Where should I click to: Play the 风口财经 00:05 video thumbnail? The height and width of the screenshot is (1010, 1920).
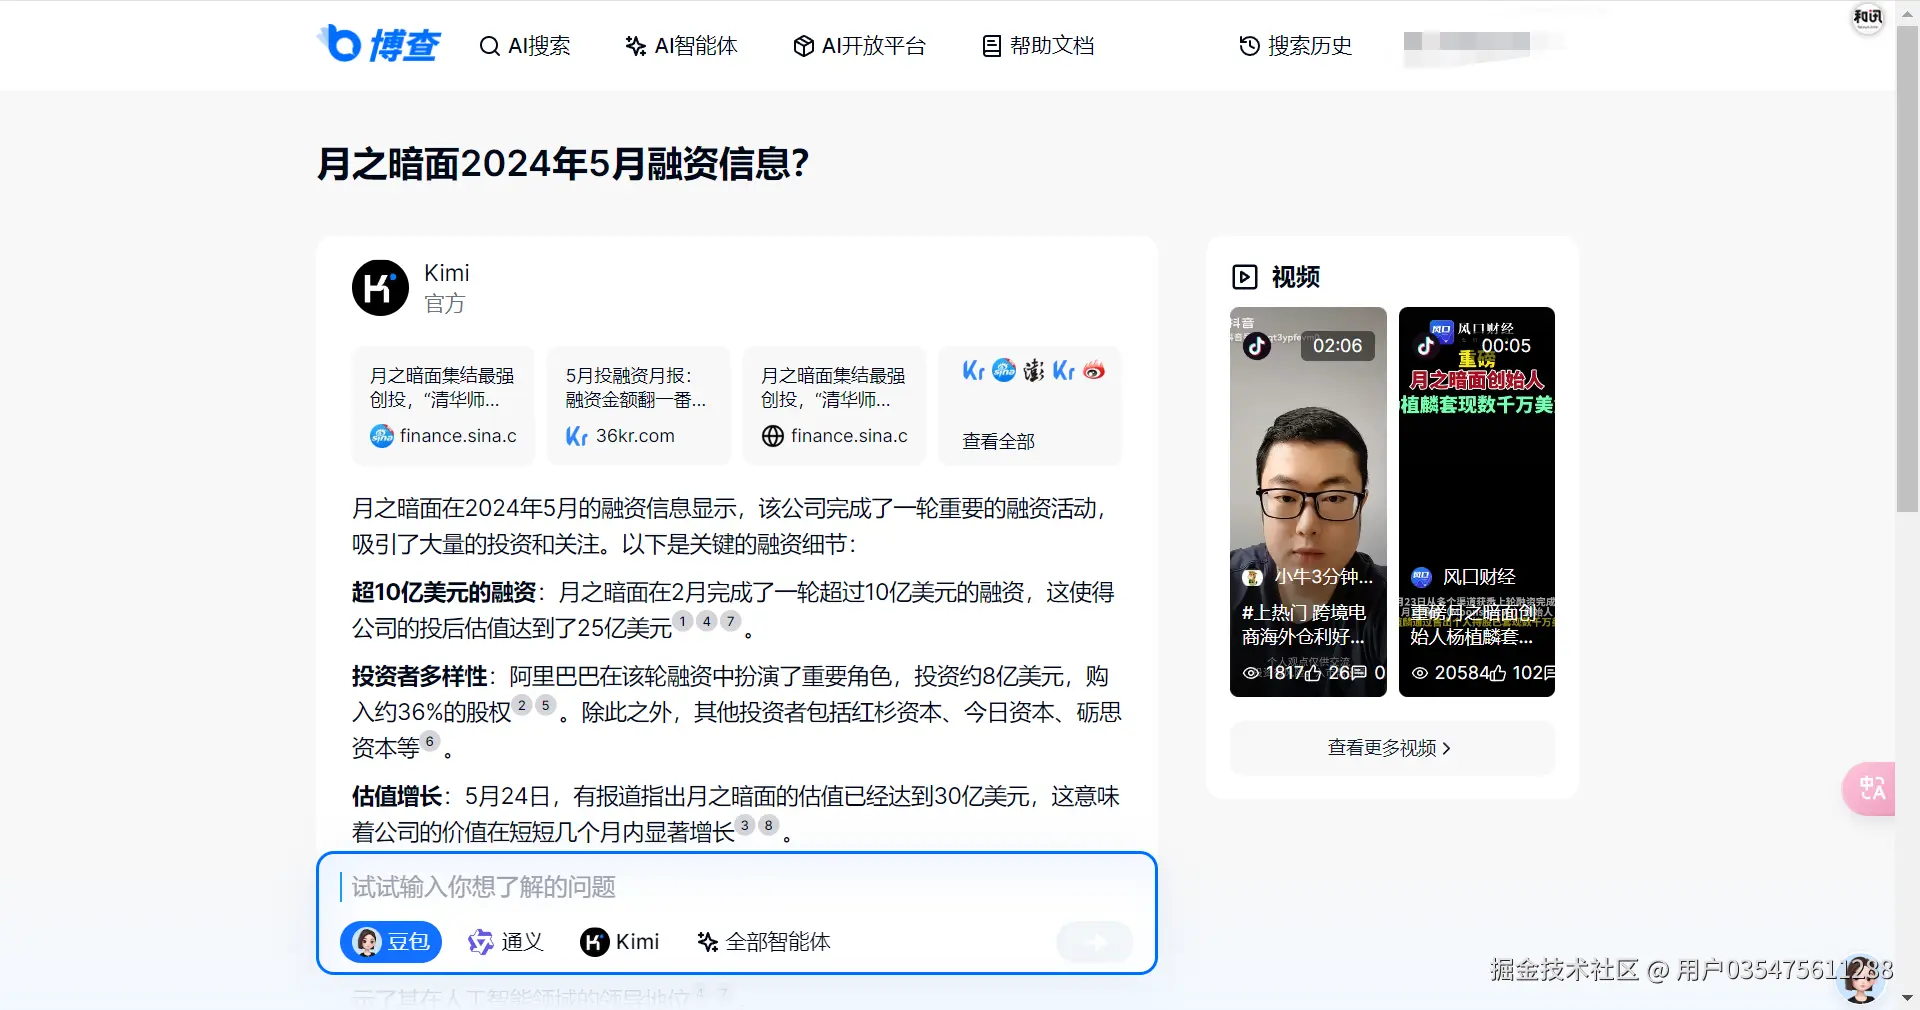pyautogui.click(x=1476, y=501)
